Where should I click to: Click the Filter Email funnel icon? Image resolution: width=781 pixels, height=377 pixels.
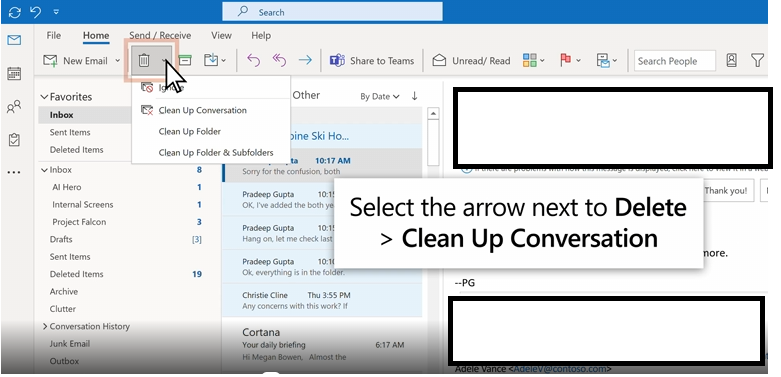pyautogui.click(x=757, y=61)
